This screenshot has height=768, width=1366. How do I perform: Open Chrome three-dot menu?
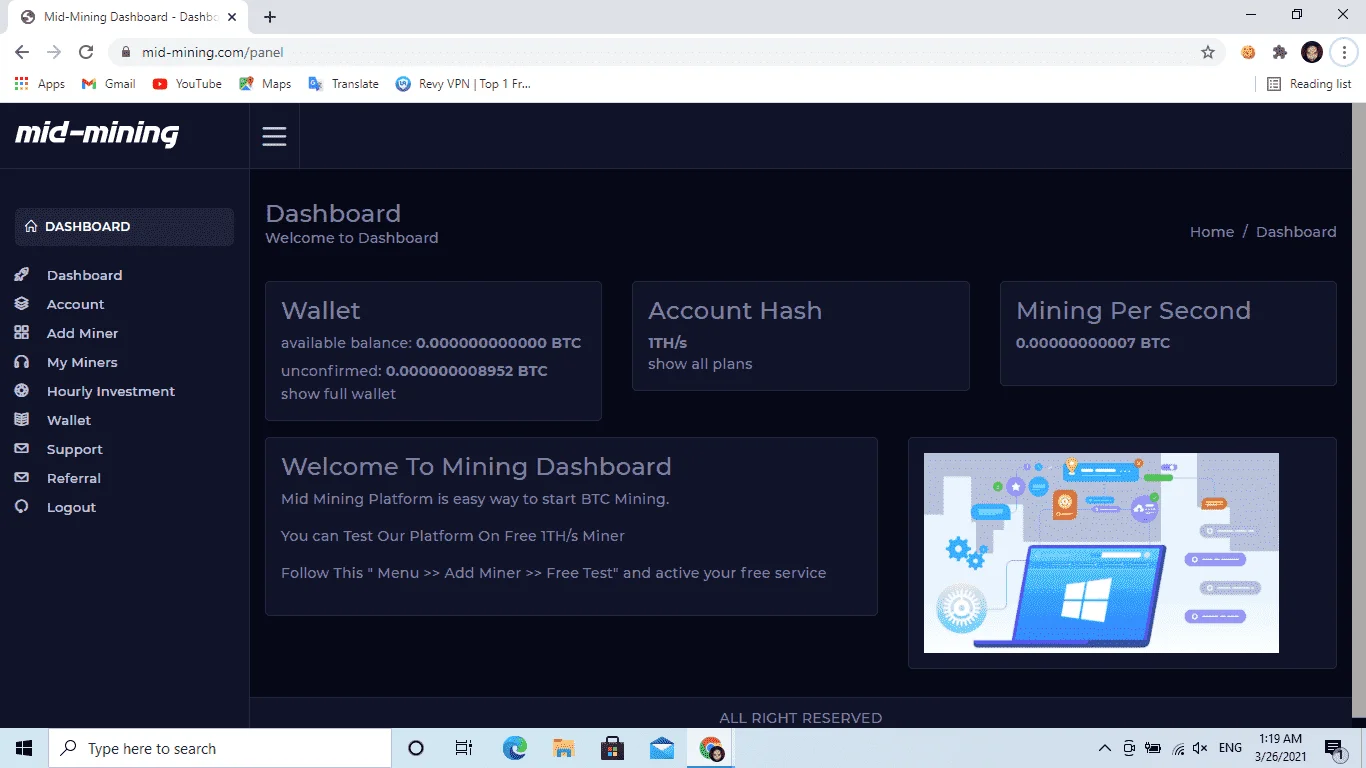tap(1344, 52)
